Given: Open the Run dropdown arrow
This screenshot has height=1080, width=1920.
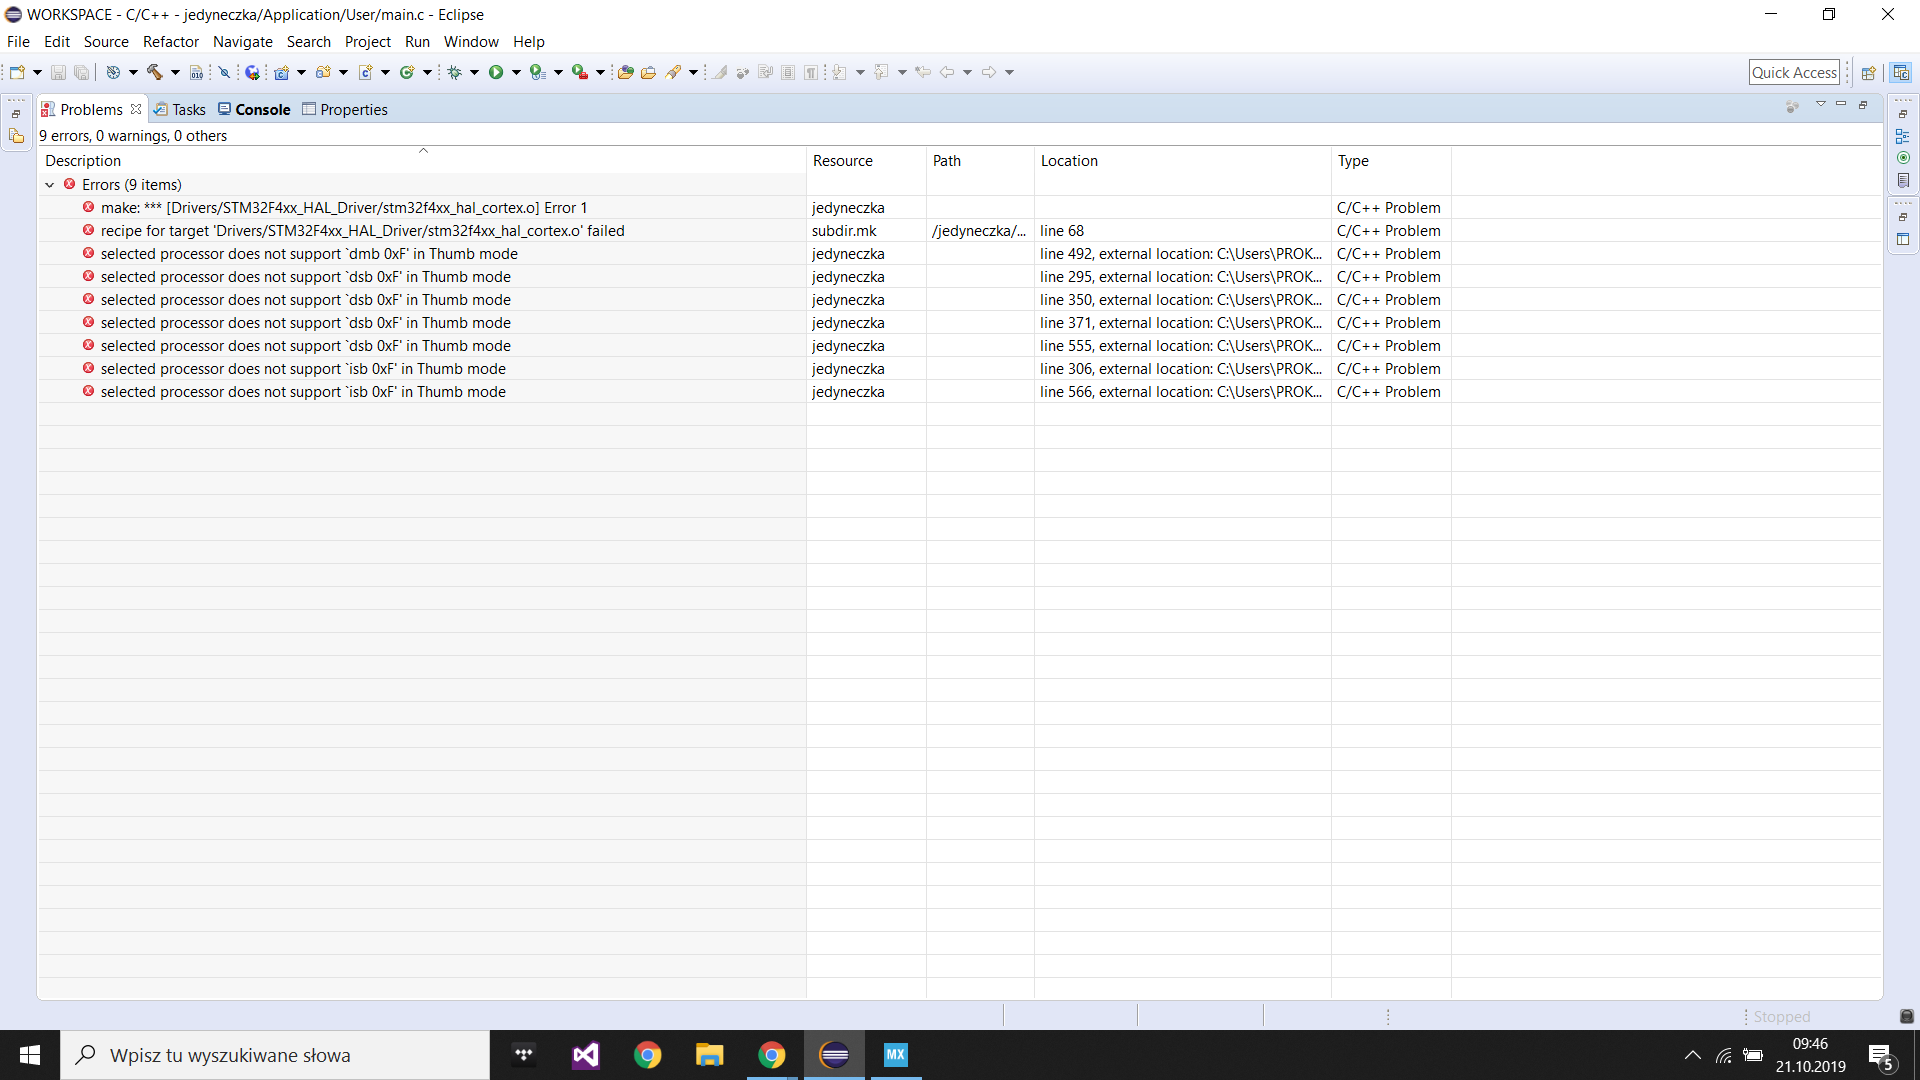Looking at the screenshot, I should pyautogui.click(x=517, y=72).
